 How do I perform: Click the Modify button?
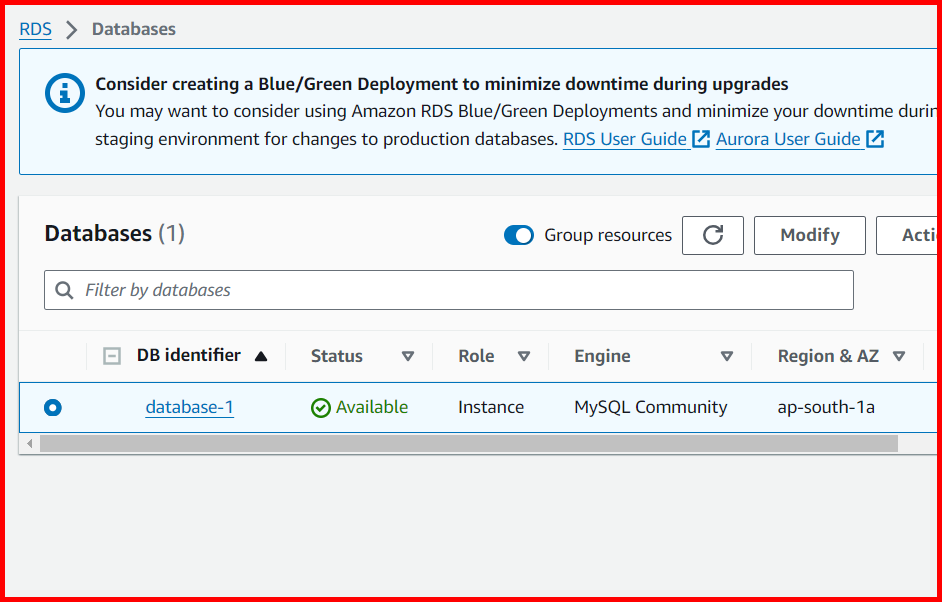[809, 235]
